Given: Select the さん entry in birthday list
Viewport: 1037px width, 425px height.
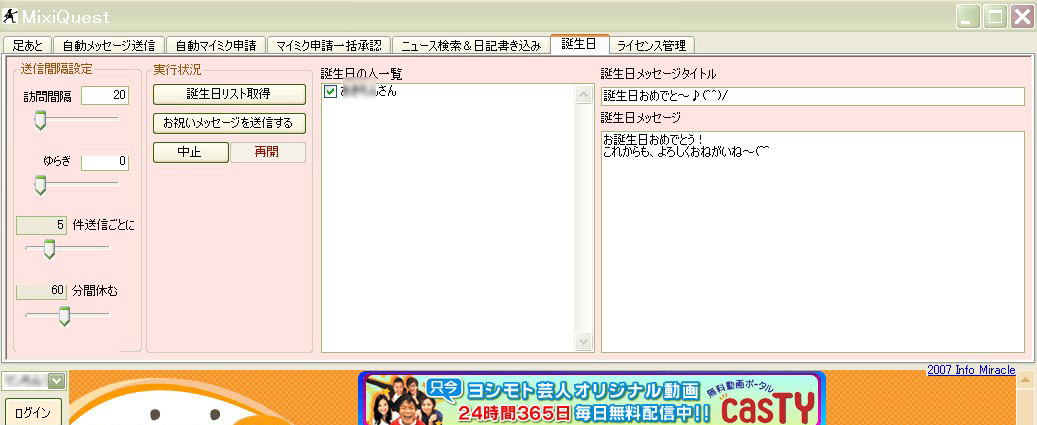Looking at the screenshot, I should click(368, 93).
